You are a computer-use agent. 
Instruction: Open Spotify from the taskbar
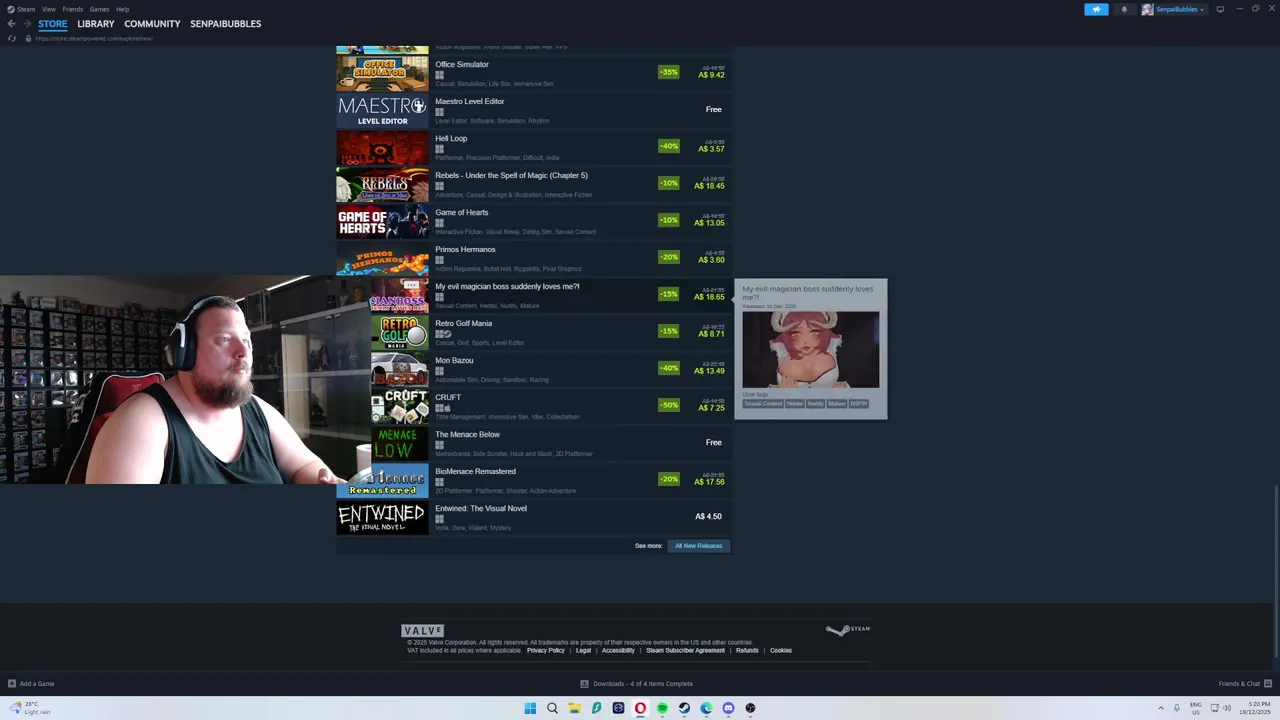(662, 708)
